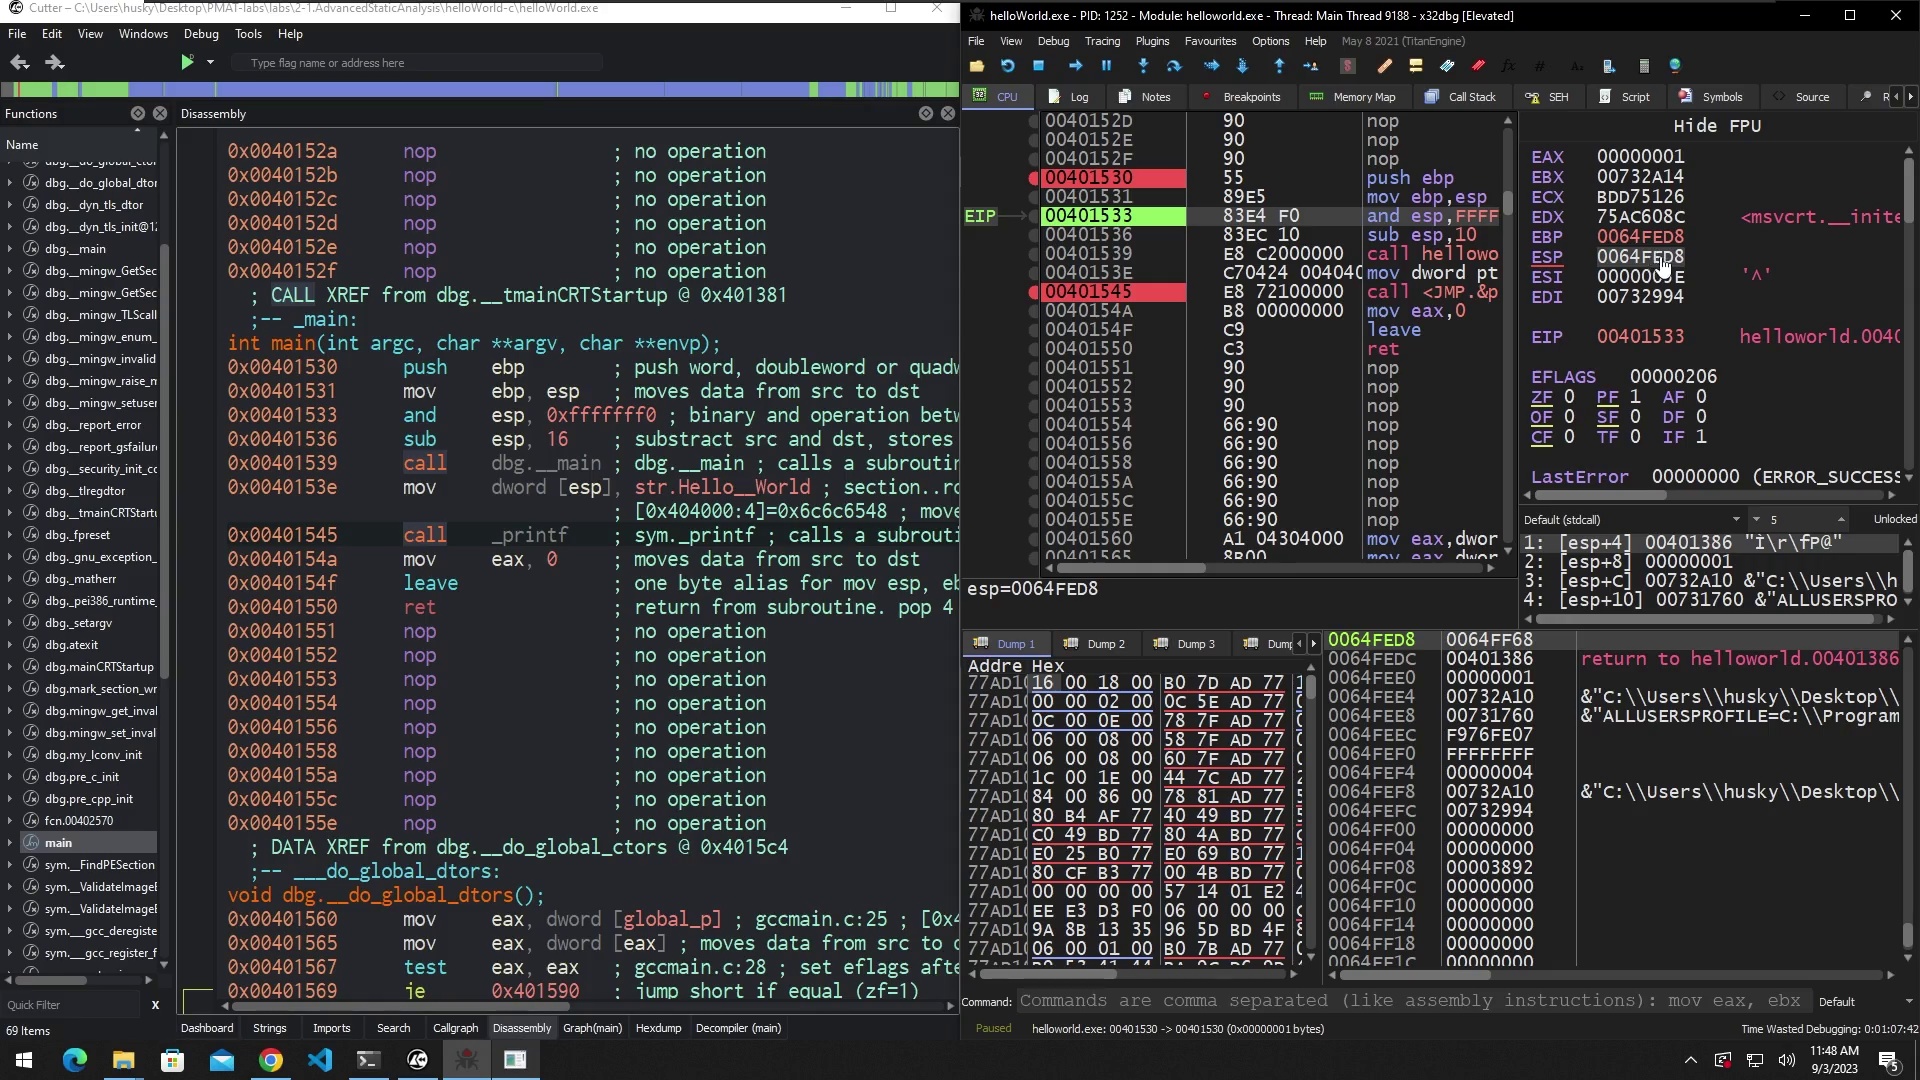Click the step into icon in x32dbg
This screenshot has width=1920, height=1080.
point(1143,66)
